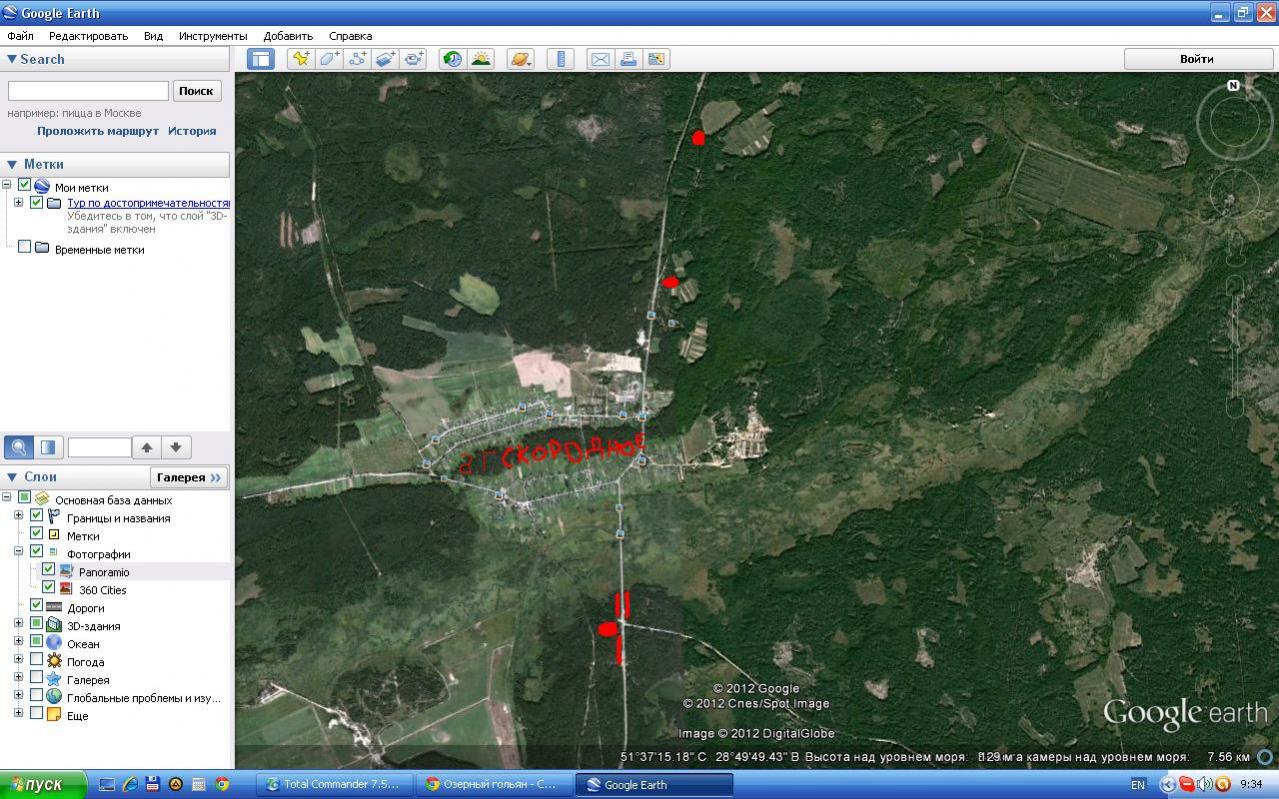Expand the 3D-здания layer tree node
Viewport: 1279px width, 799px height.
(x=18, y=625)
